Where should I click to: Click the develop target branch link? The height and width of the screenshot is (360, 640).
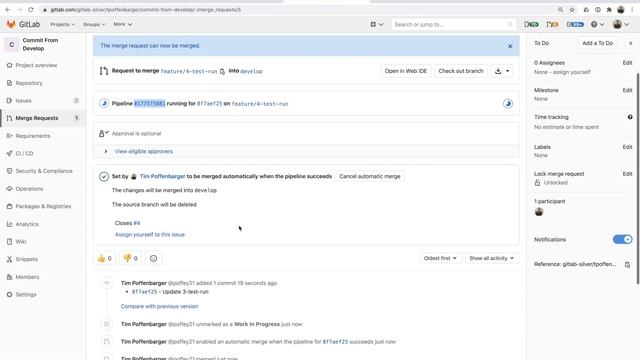[251, 71]
